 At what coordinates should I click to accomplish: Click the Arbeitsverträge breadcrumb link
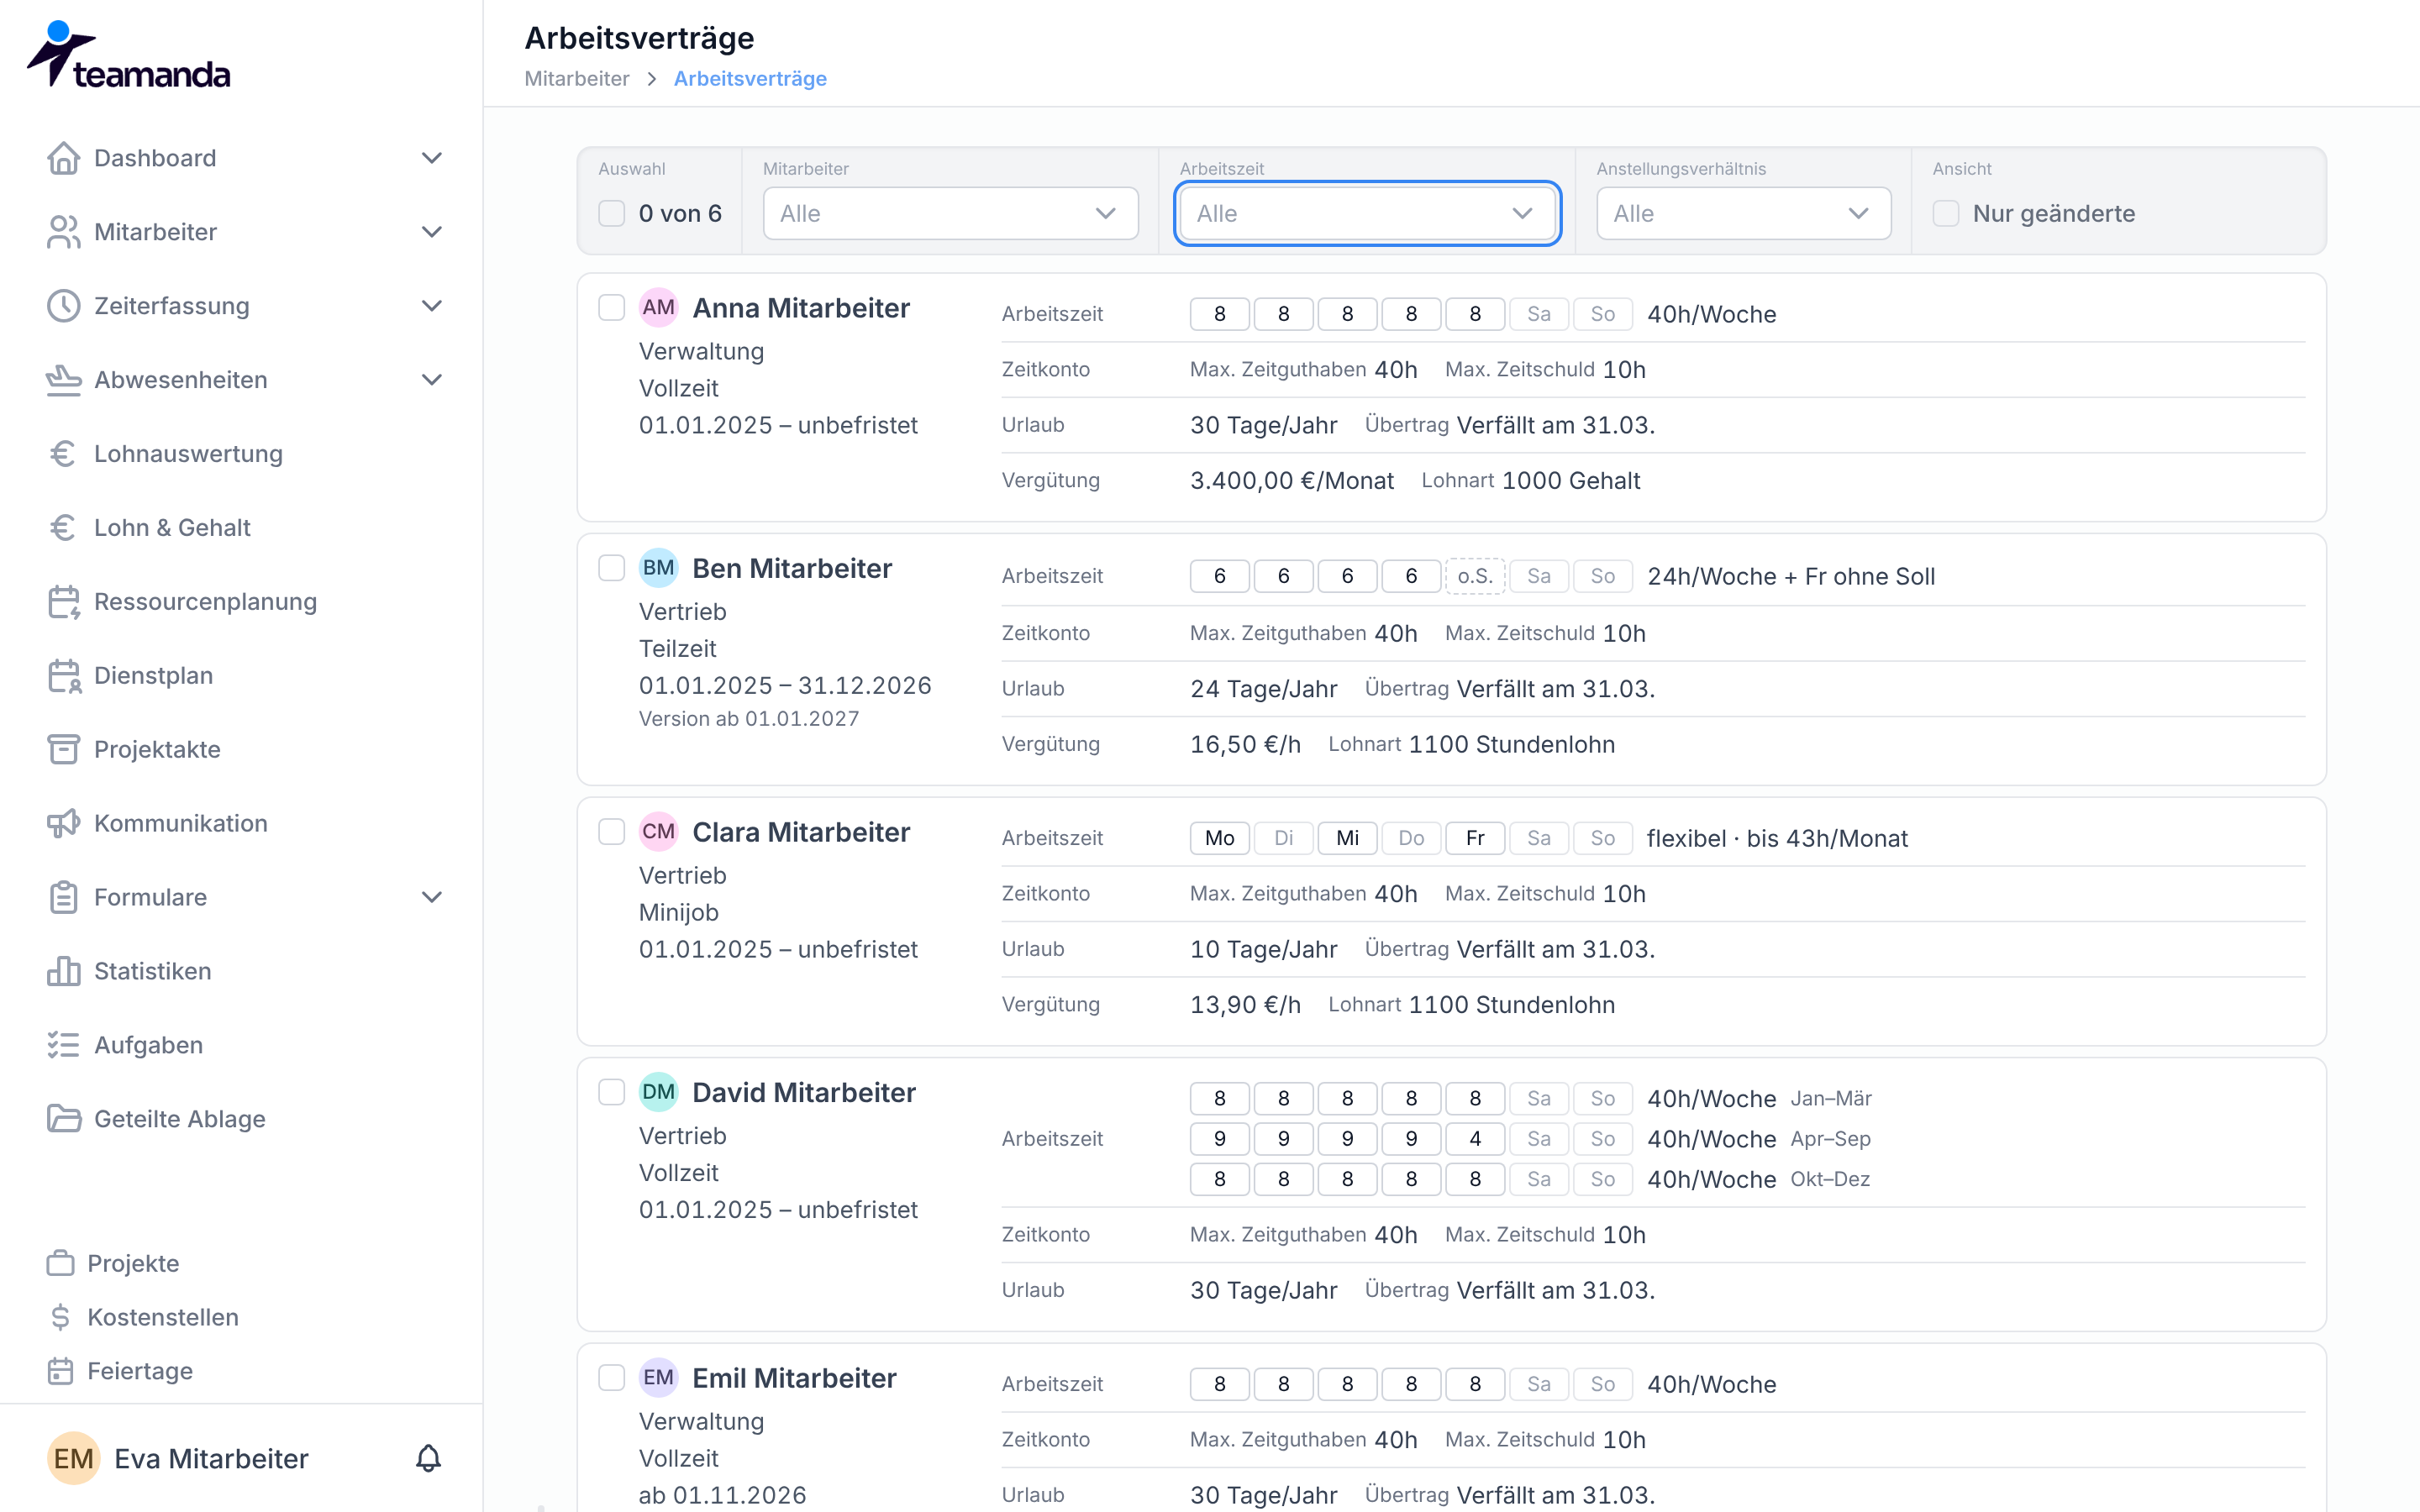(750, 78)
